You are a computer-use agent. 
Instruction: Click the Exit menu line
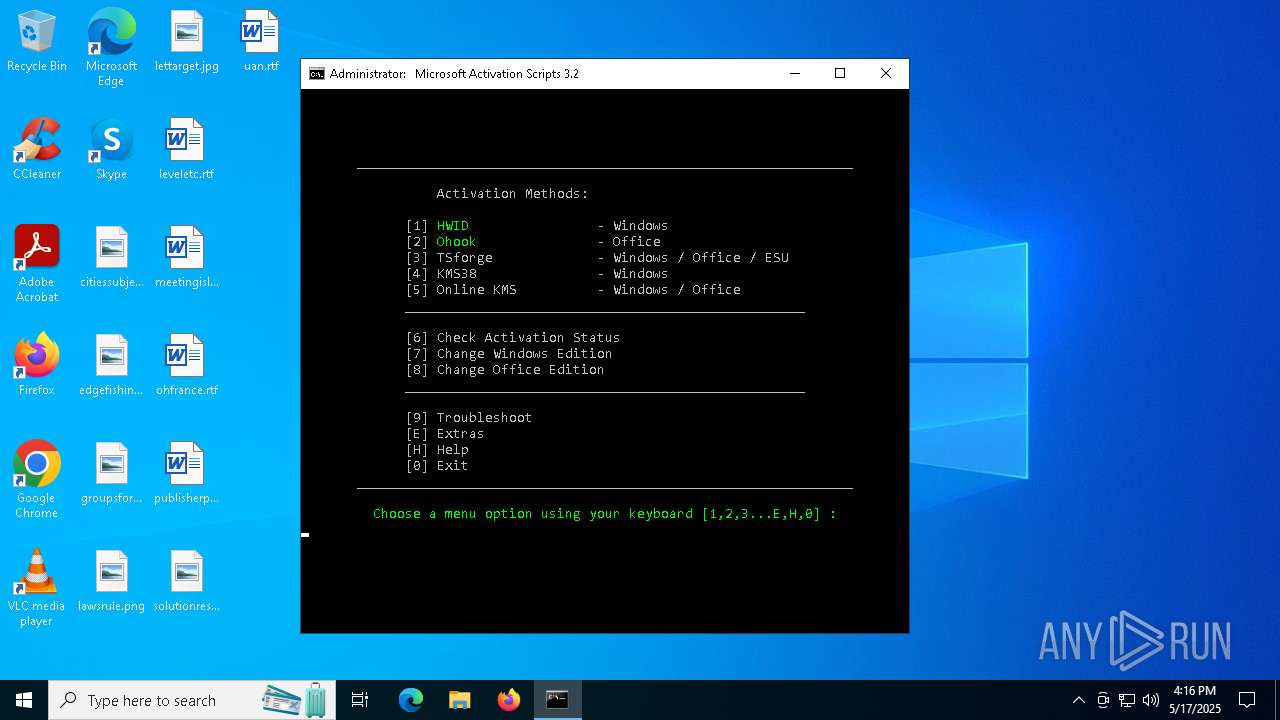pos(437,466)
